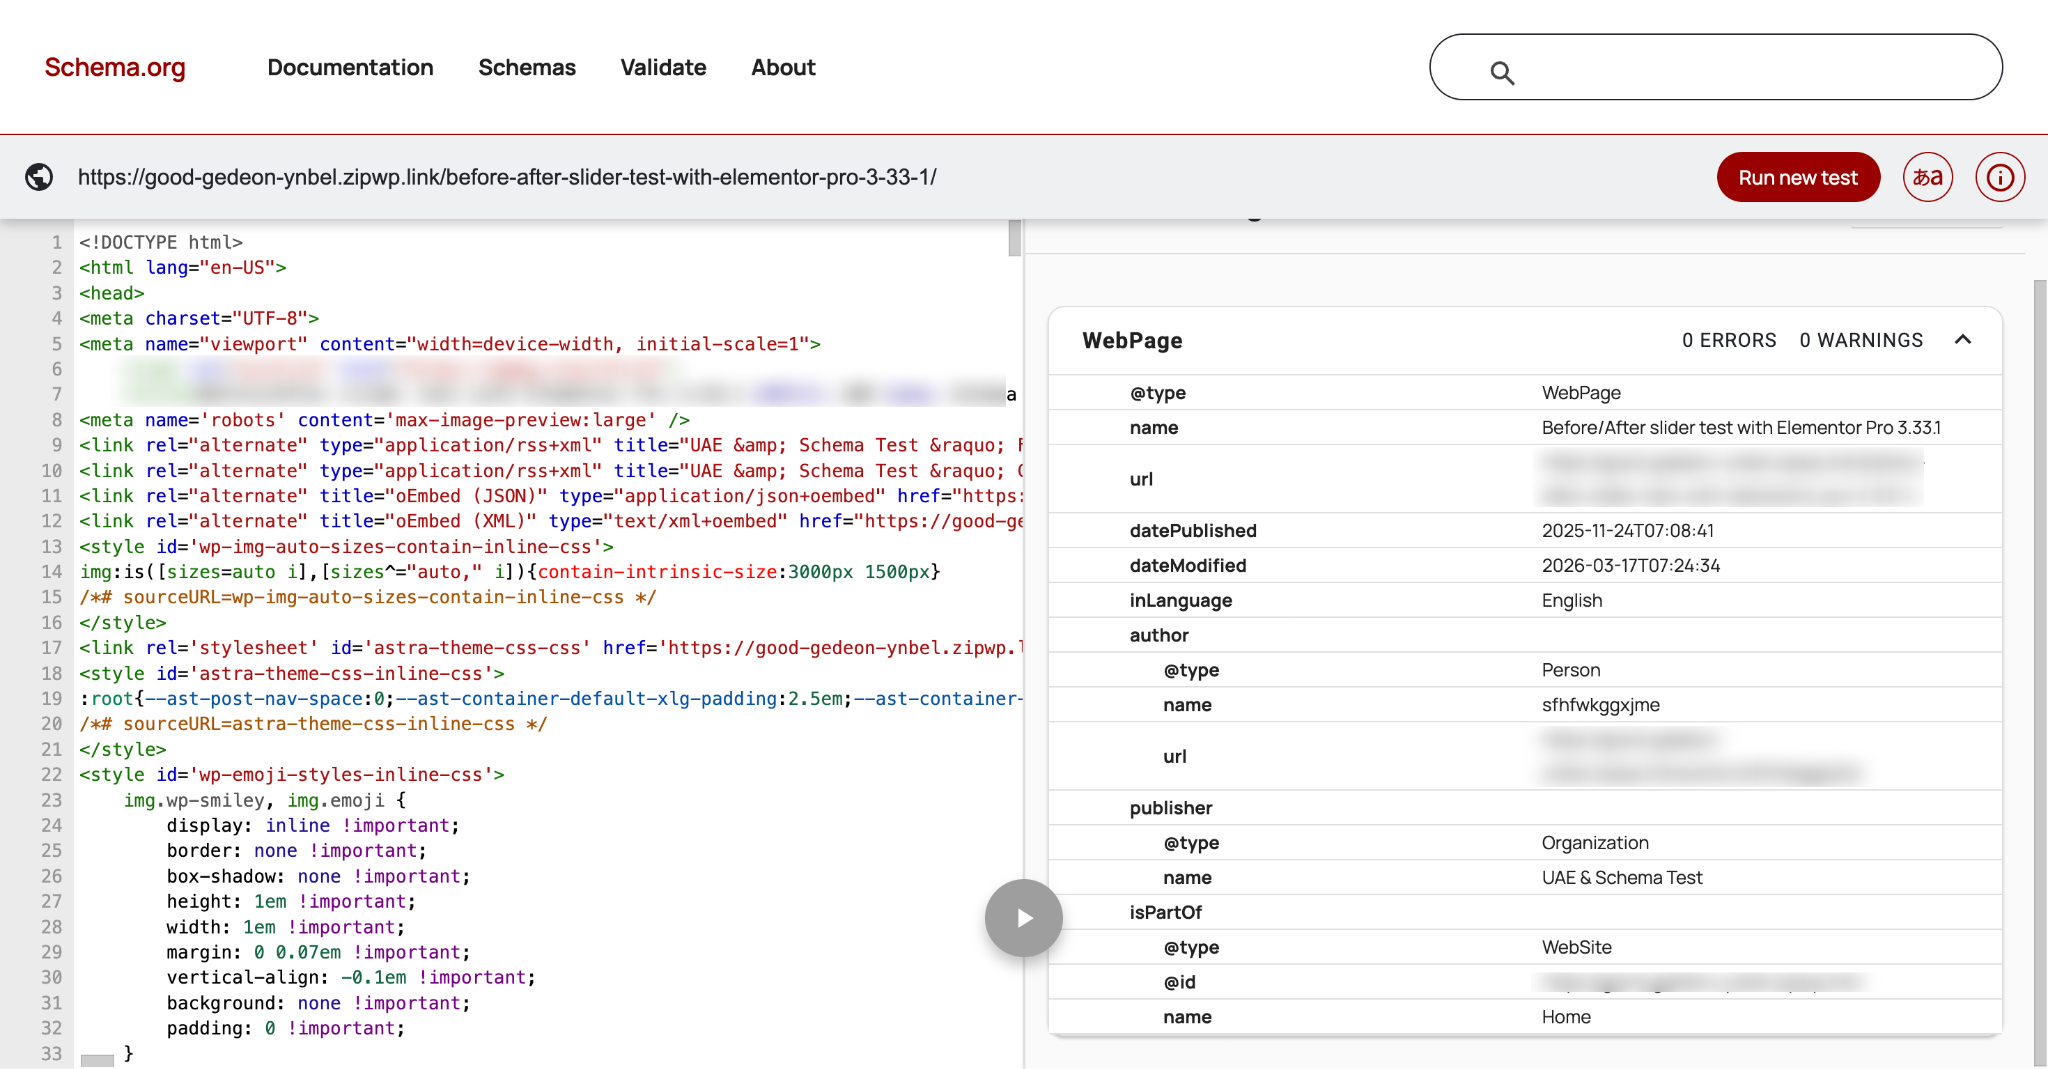This screenshot has height=1069, width=2048.
Task: Focus the search input field
Action: point(1750,67)
